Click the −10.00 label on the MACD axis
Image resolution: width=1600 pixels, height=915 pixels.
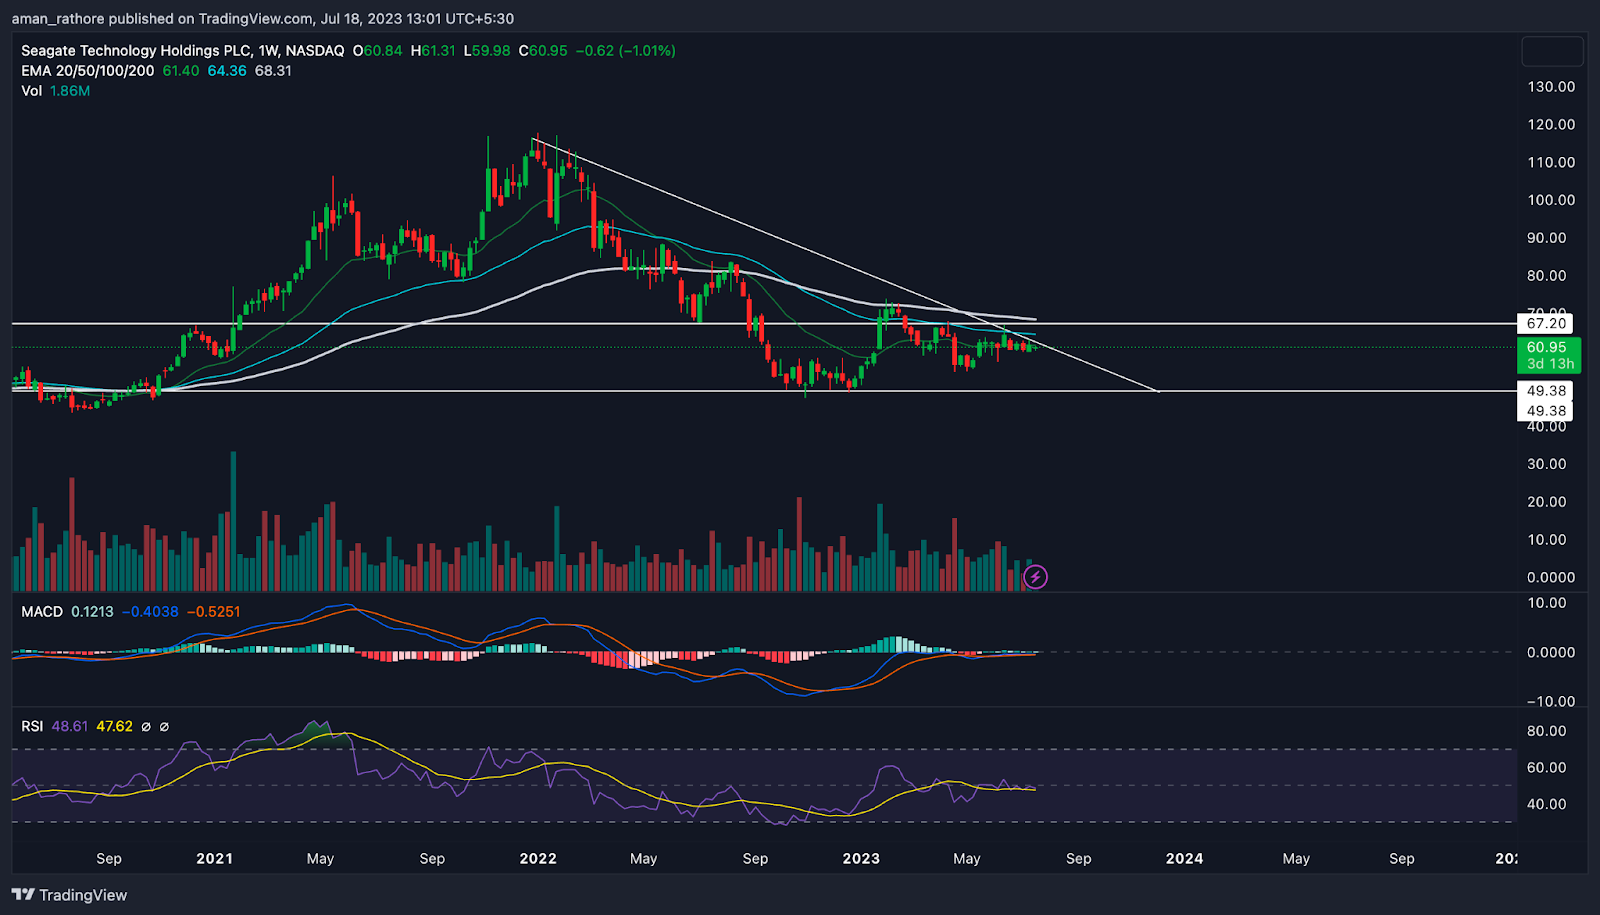click(x=1551, y=702)
